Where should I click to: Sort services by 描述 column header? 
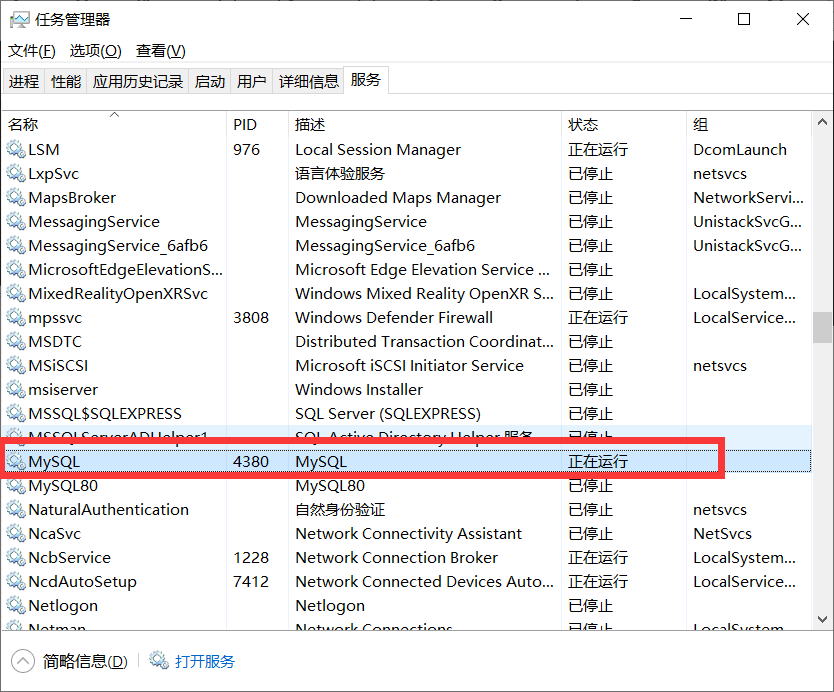424,124
